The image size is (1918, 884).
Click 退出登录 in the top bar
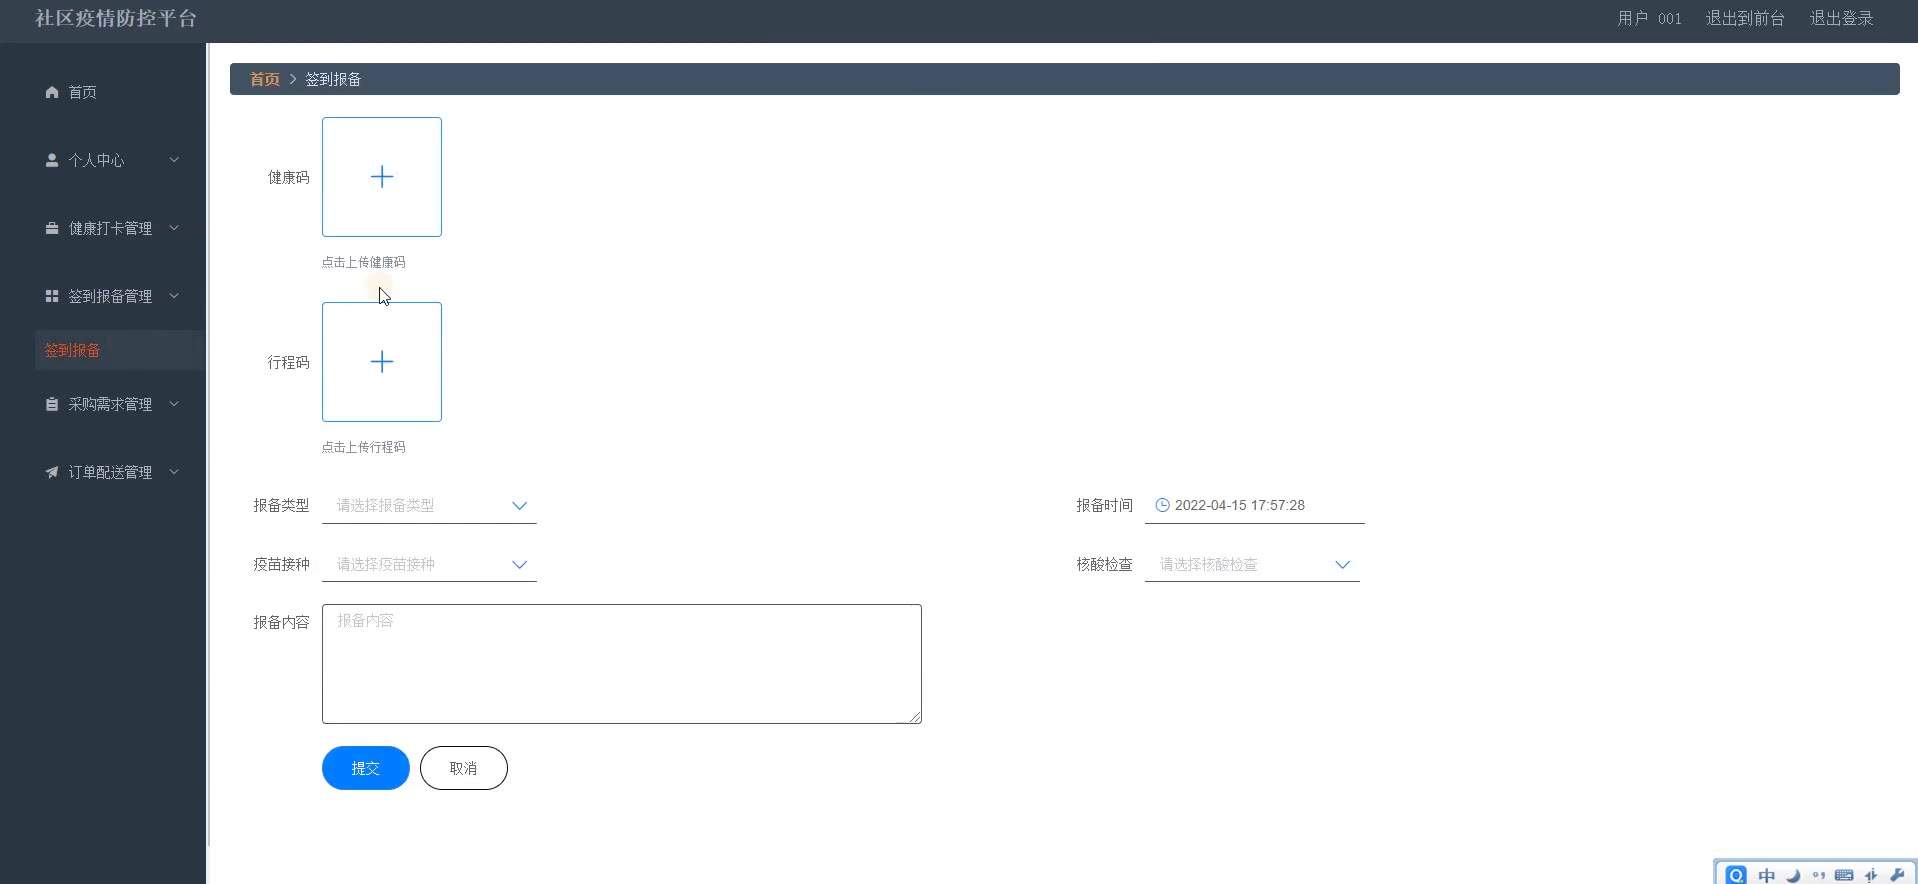pos(1841,18)
